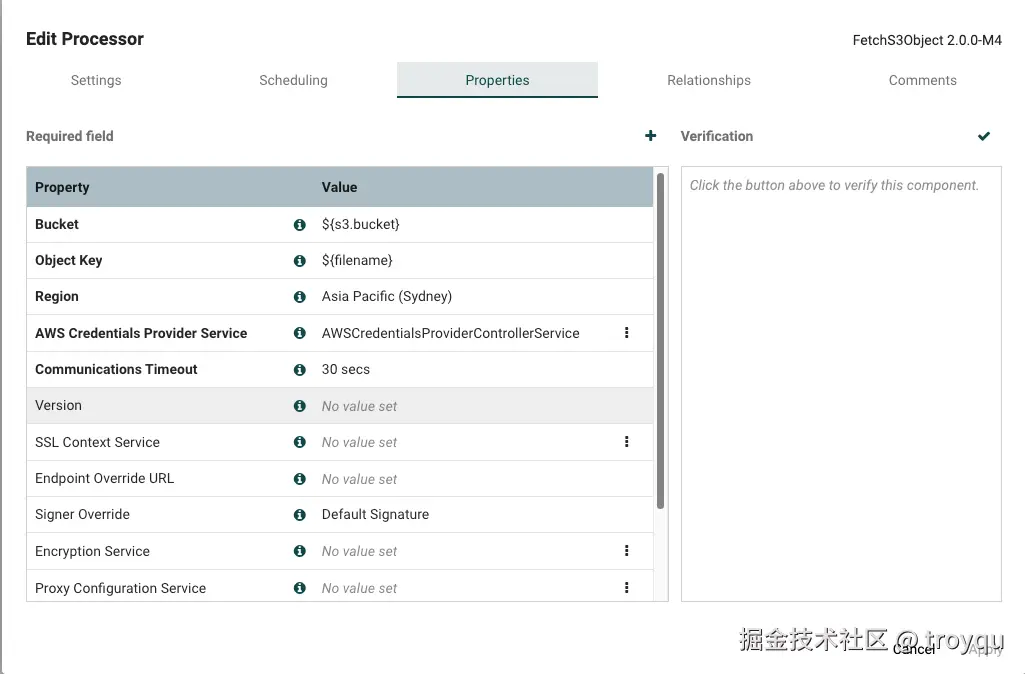
Task: Open AWS Credentials Provider Service options menu
Action: (627, 333)
